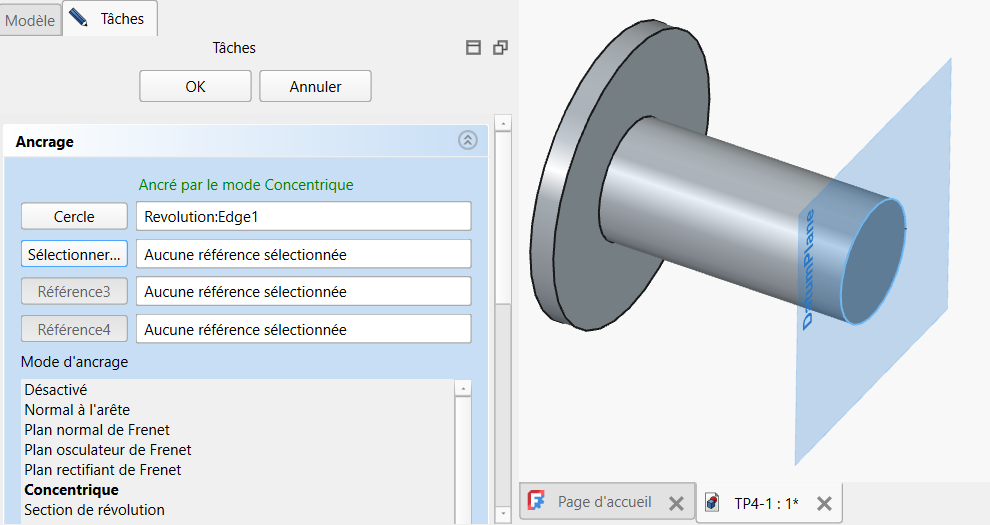Image resolution: width=990 pixels, height=525 pixels.
Task: Float the Tâches panel with undock icon
Action: tap(500, 48)
